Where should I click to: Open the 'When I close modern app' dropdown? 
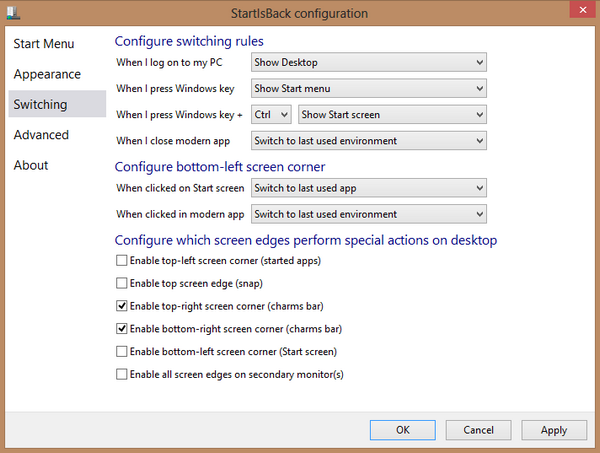pos(368,140)
